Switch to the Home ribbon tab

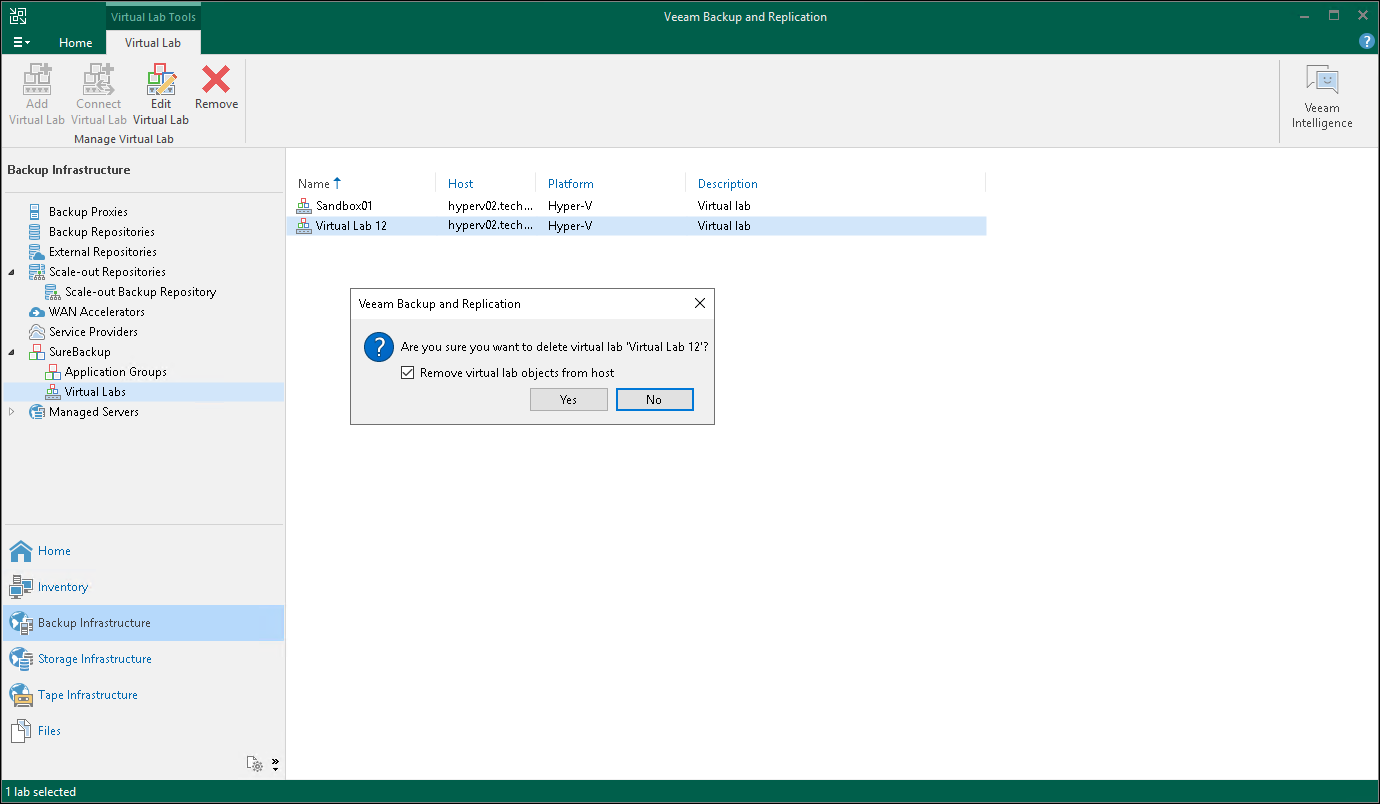point(76,43)
